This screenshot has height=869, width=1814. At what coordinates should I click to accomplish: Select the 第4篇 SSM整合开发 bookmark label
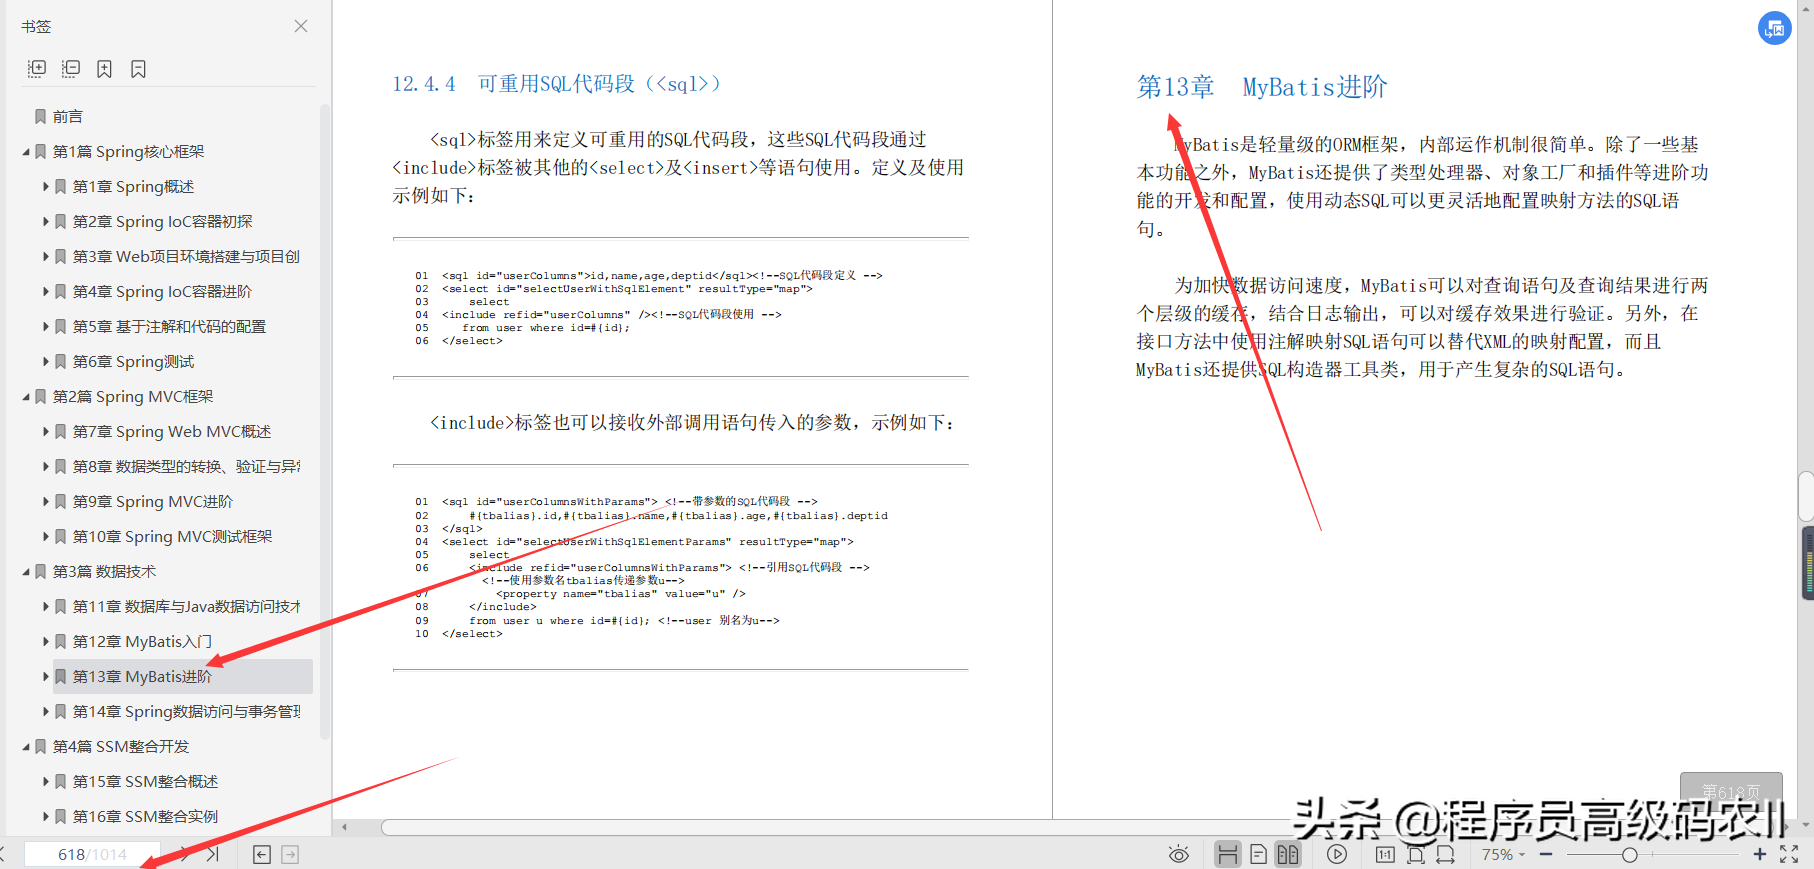coord(120,747)
